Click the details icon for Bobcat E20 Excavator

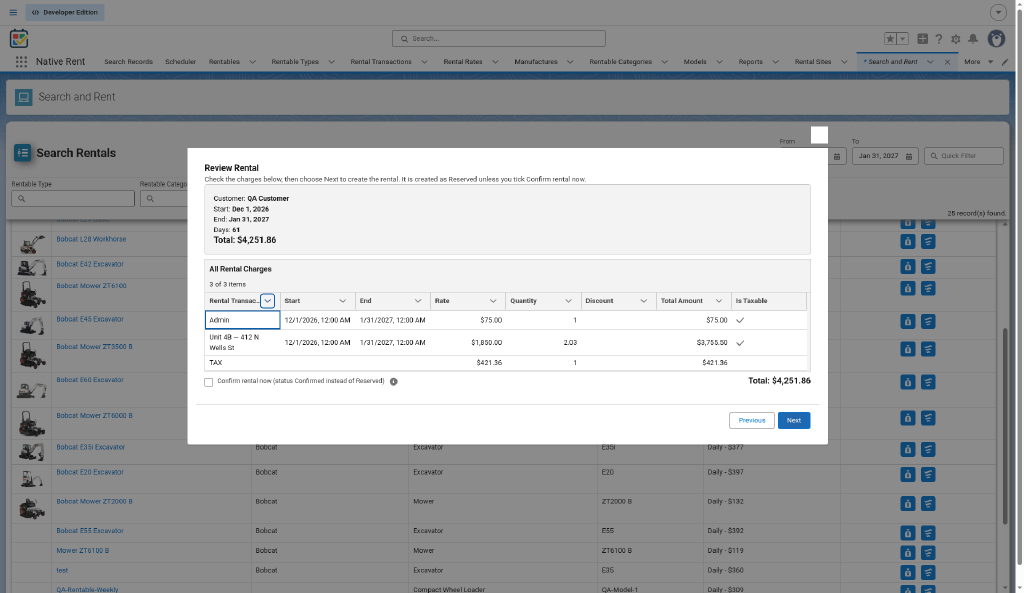click(928, 474)
